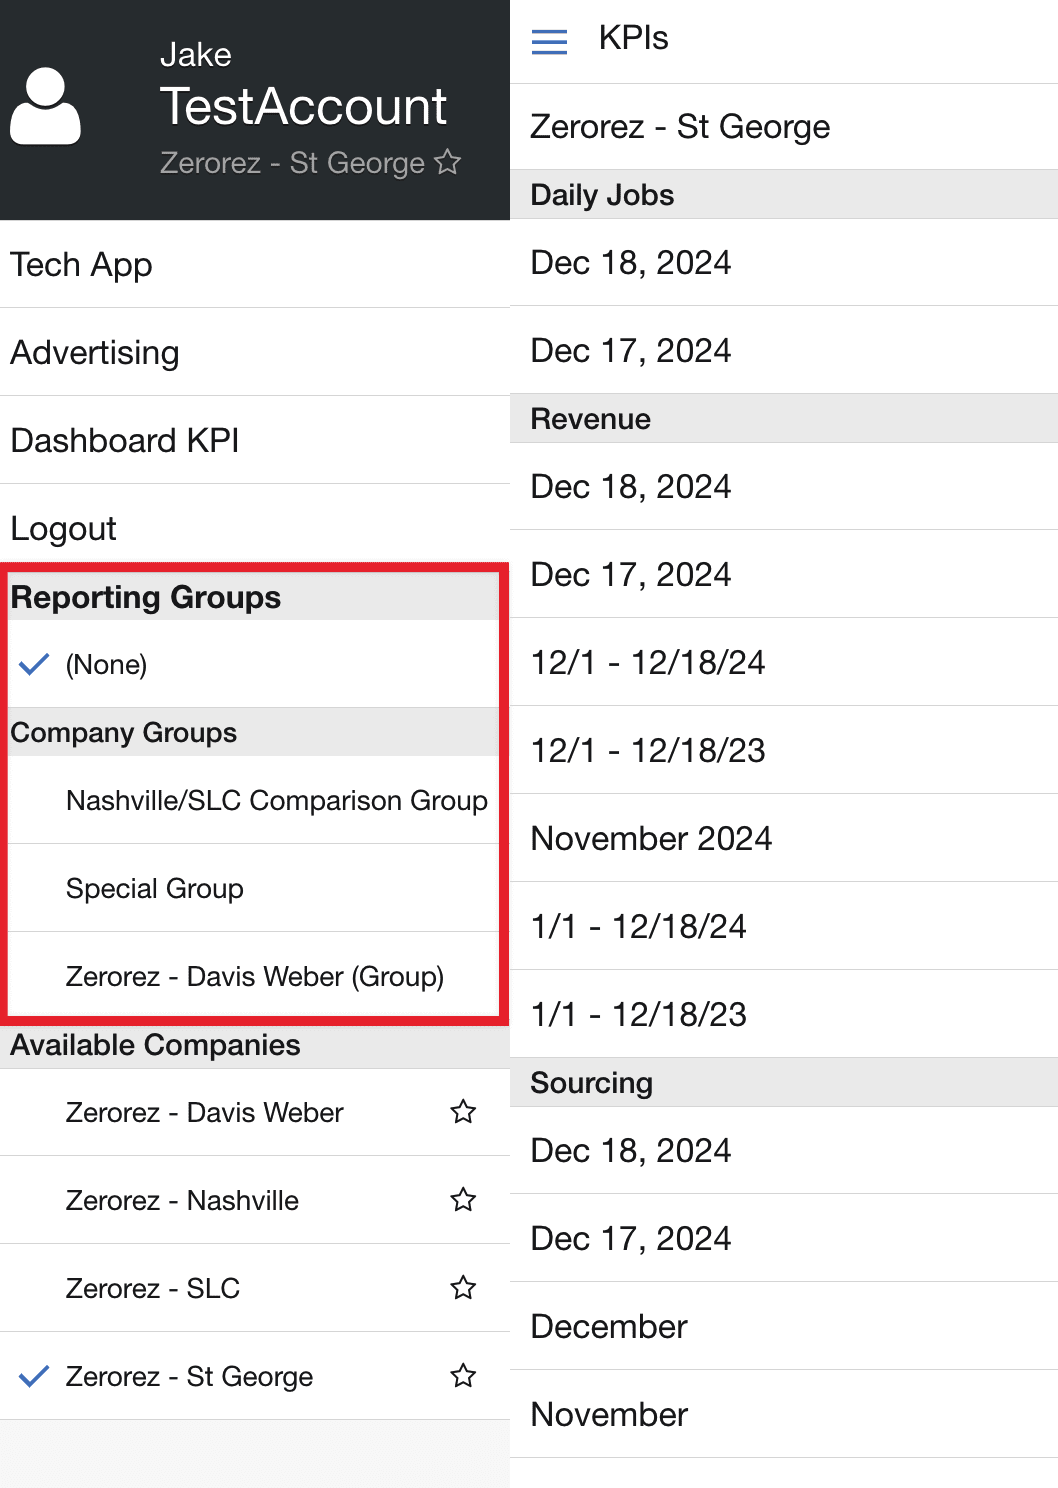
Task: Star the Zerorez - Nashville company
Action: click(x=463, y=1200)
